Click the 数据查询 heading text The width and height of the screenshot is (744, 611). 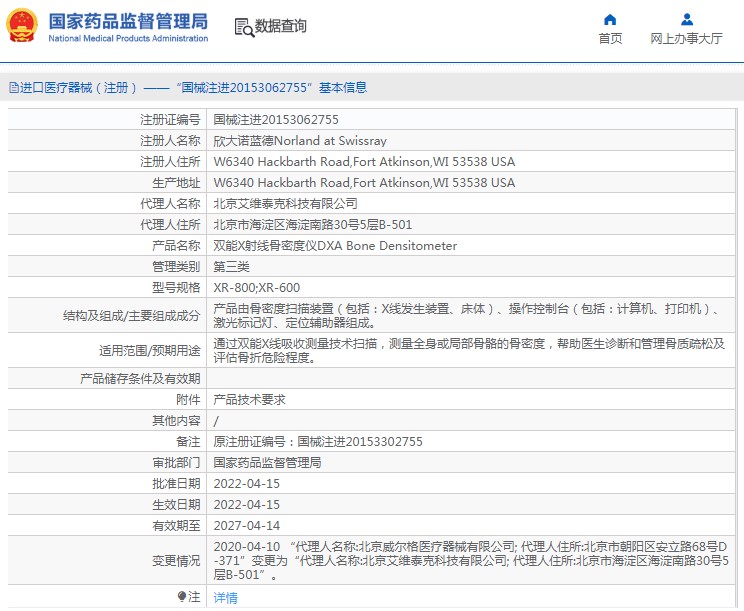[280, 26]
